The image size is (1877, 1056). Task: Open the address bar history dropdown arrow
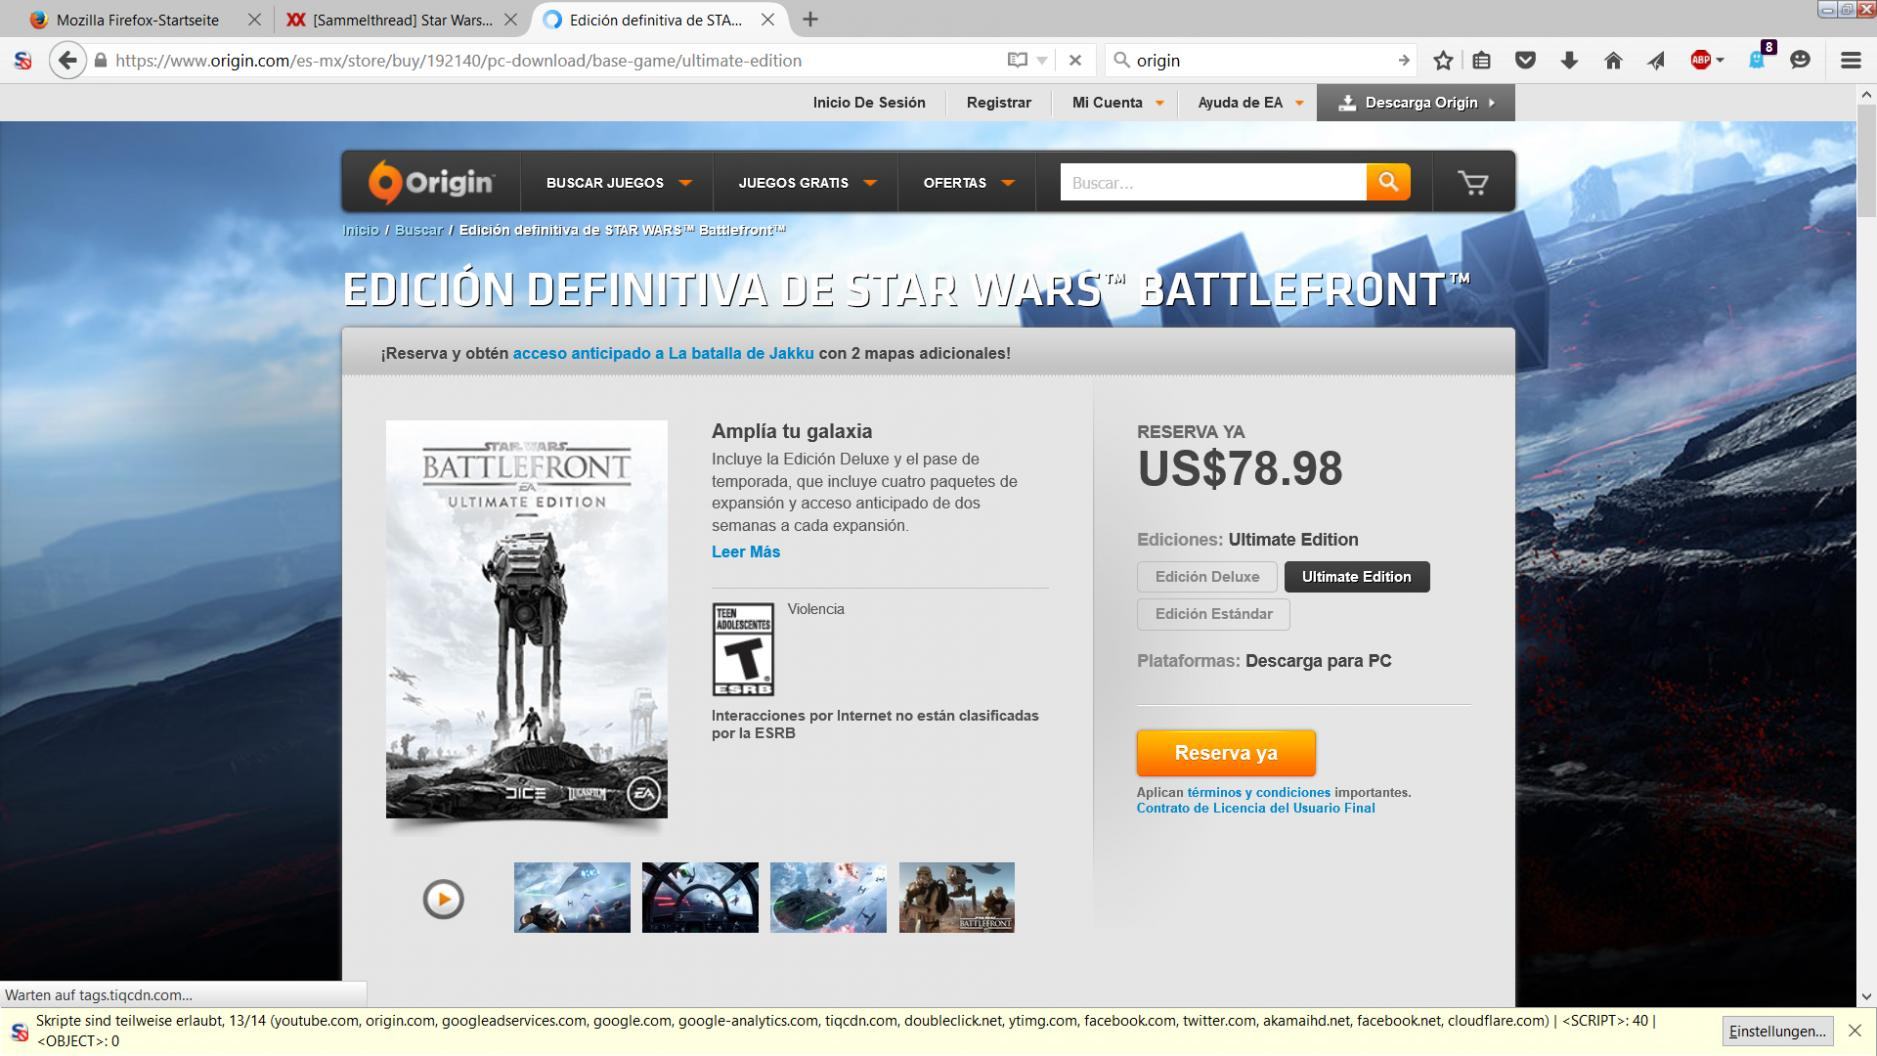tap(1042, 60)
